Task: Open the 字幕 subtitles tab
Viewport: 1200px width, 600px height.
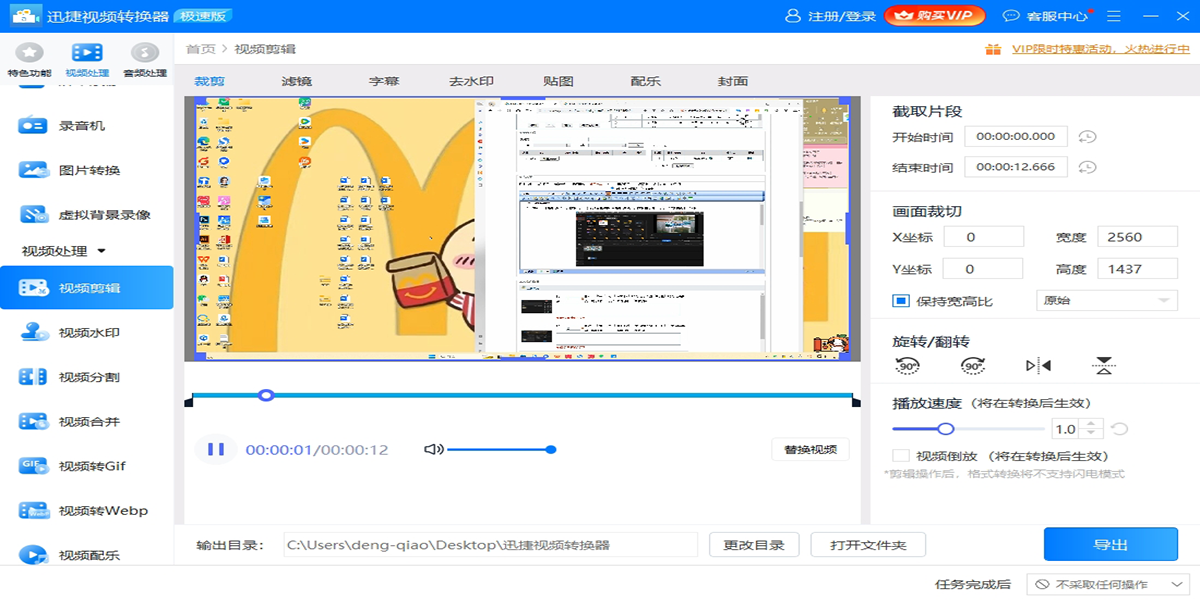Action: (384, 81)
